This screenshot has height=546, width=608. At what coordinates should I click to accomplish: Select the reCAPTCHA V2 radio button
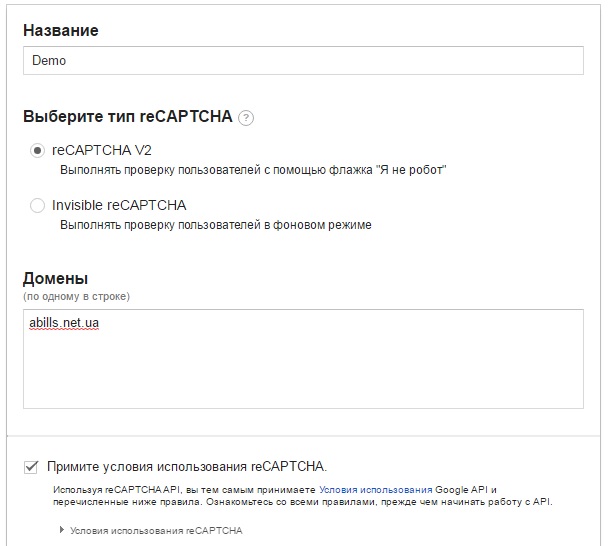(x=37, y=150)
